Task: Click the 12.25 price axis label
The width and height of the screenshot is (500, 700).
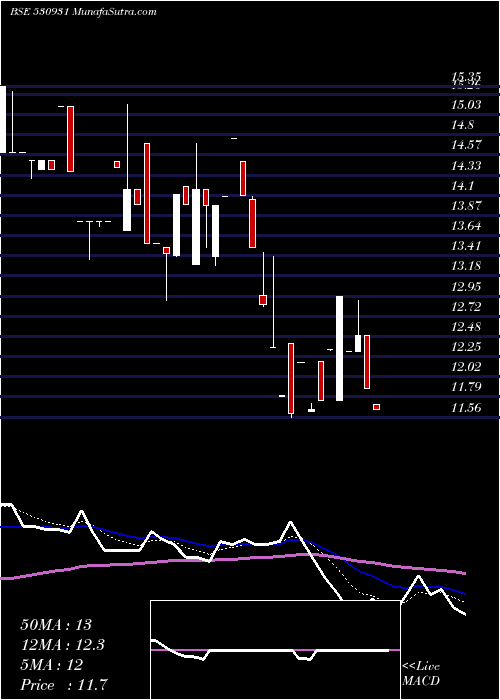Action: coord(466,347)
